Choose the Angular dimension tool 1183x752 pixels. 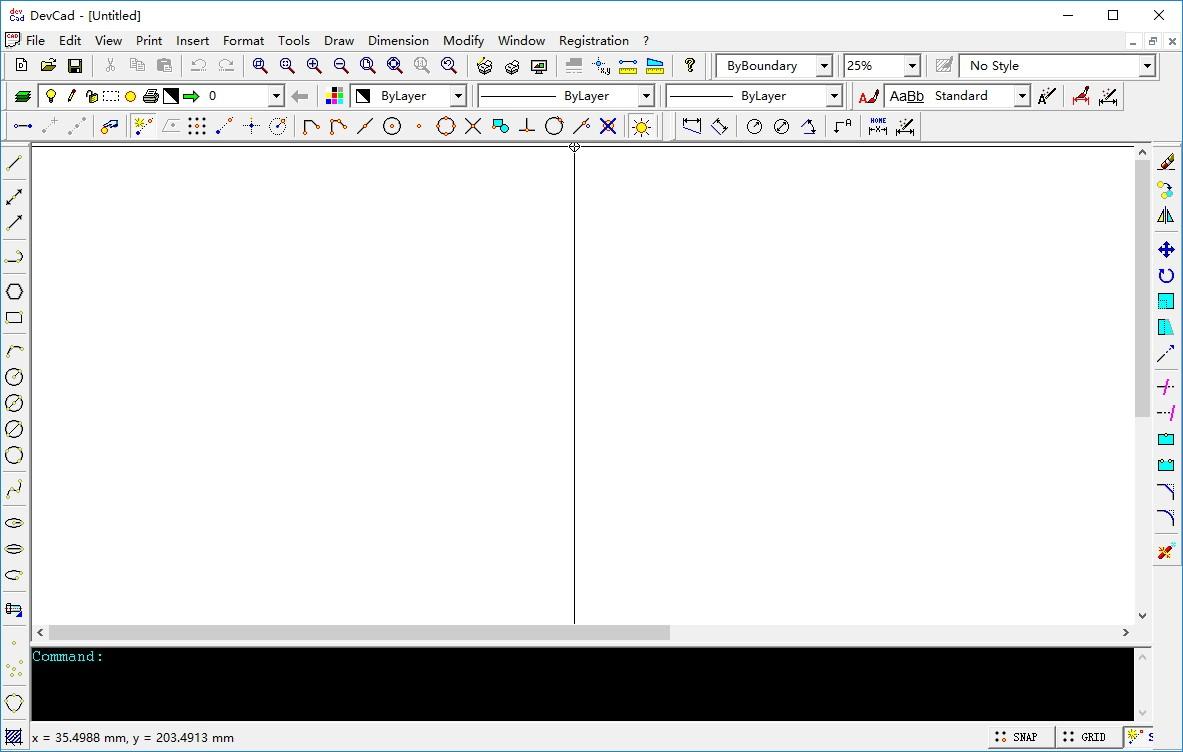pyautogui.click(x=808, y=126)
